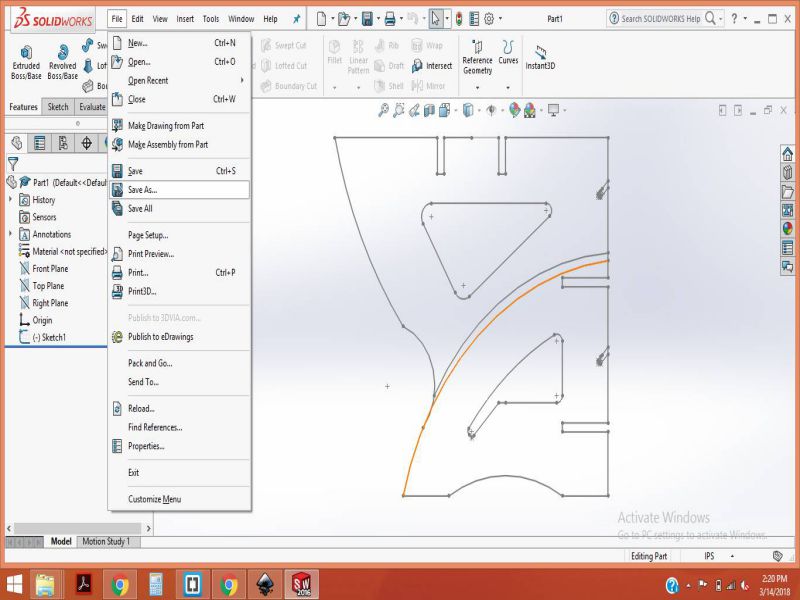Expand the Annotations tree node

[10, 234]
